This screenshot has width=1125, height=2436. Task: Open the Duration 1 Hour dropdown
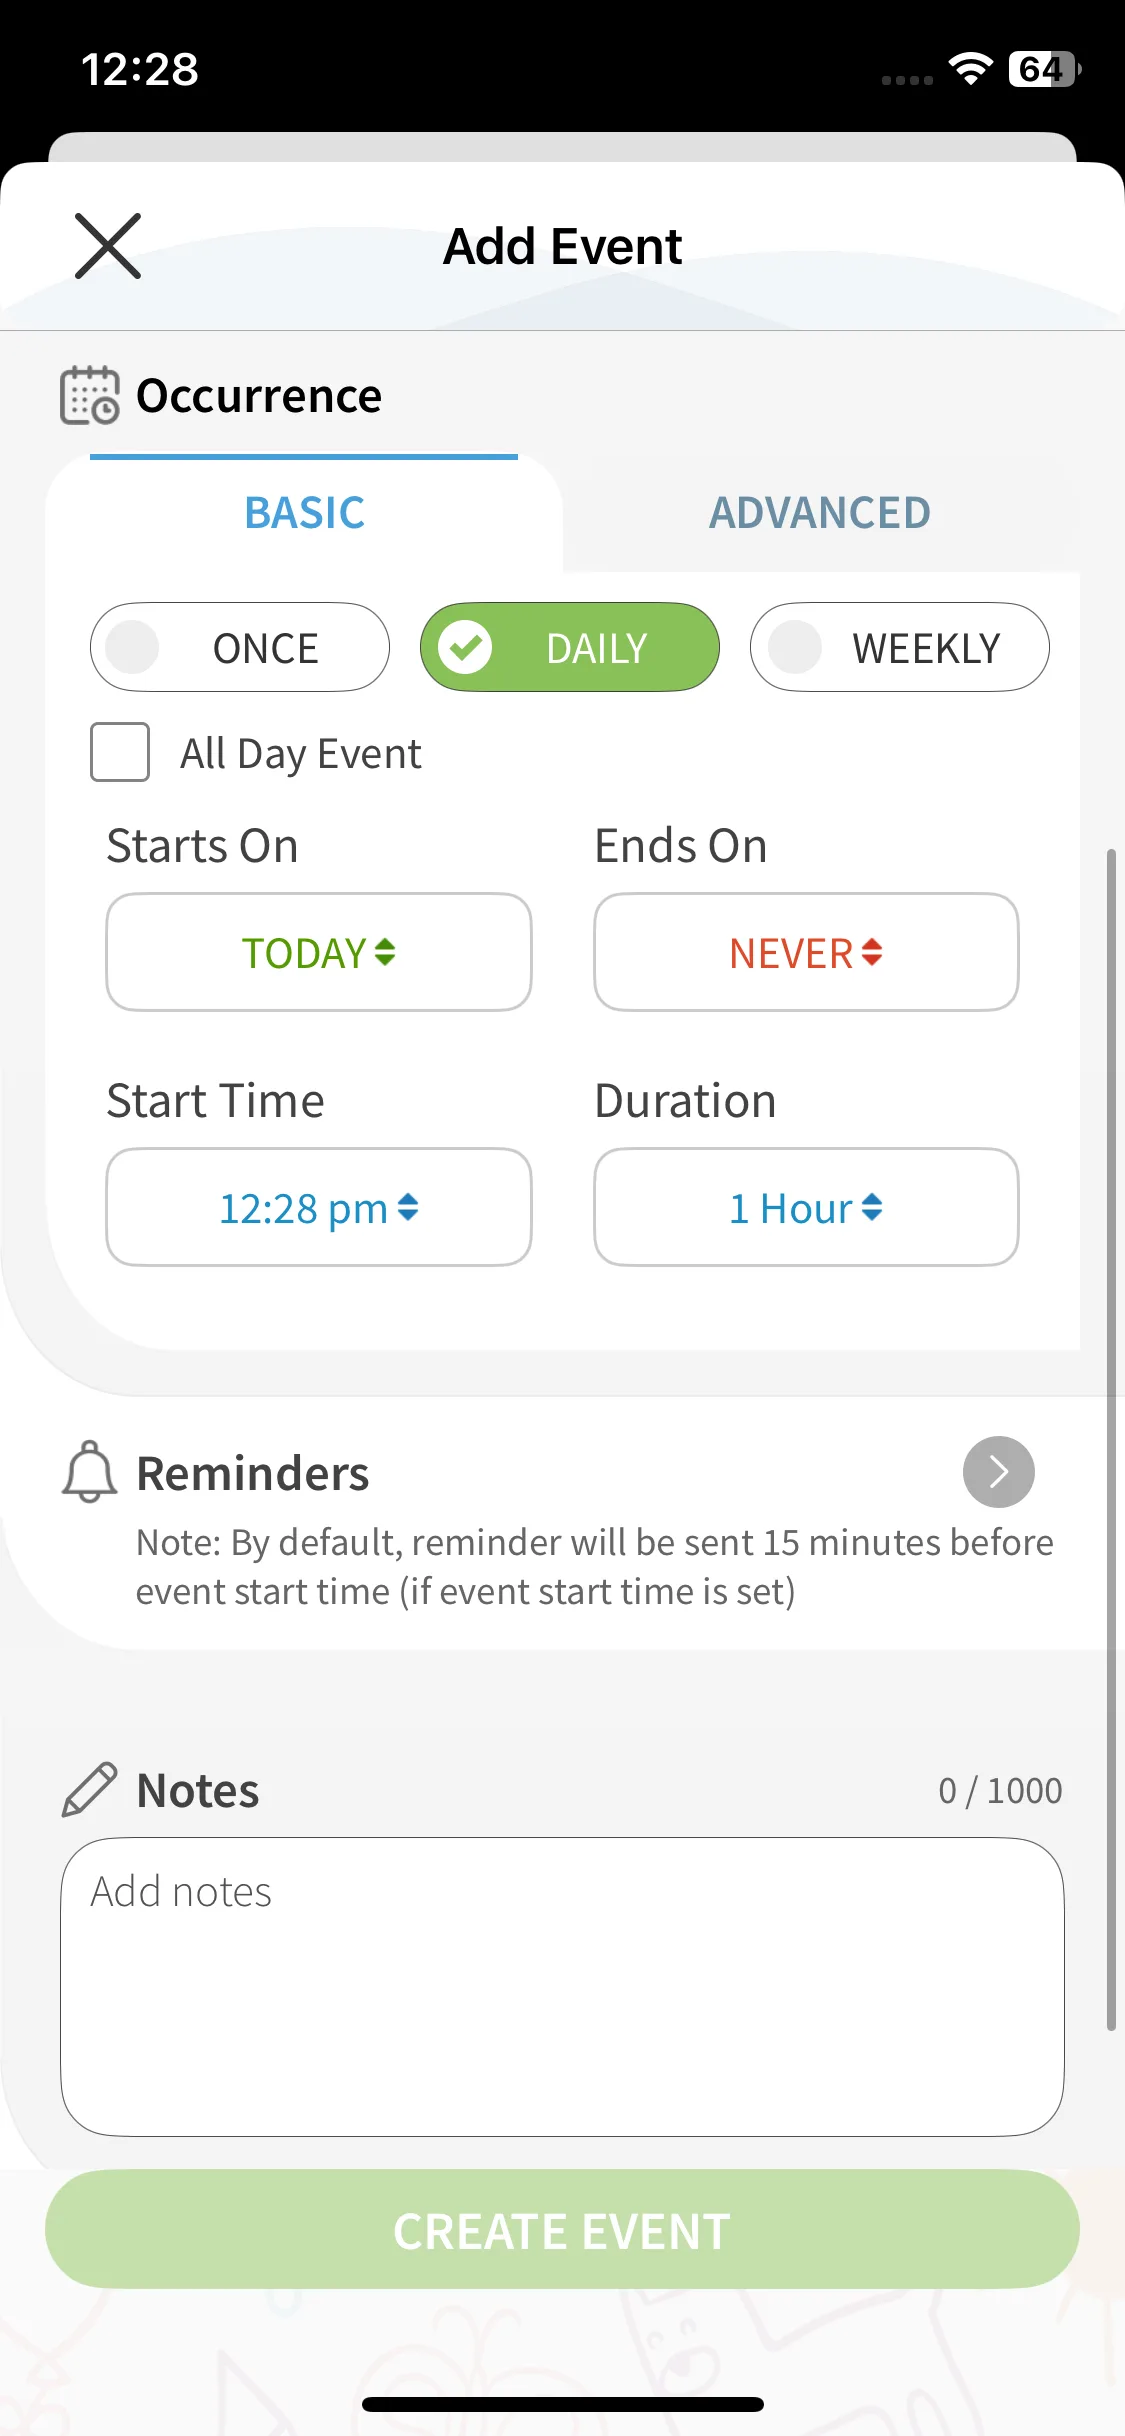(806, 1207)
